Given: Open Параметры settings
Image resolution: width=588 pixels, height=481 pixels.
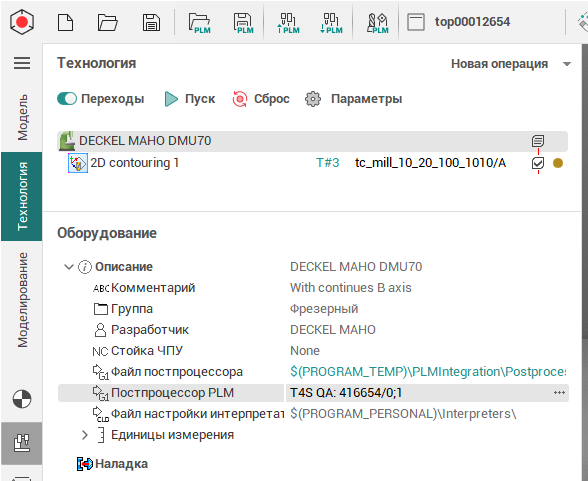Looking at the screenshot, I should (x=353, y=99).
